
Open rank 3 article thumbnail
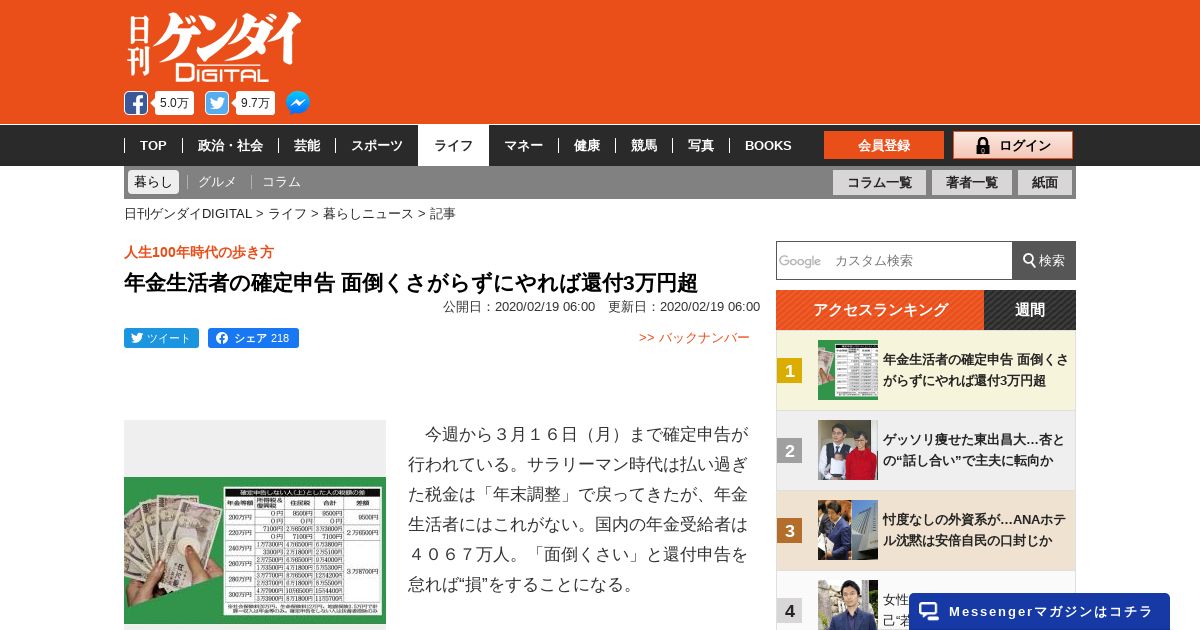[848, 530]
